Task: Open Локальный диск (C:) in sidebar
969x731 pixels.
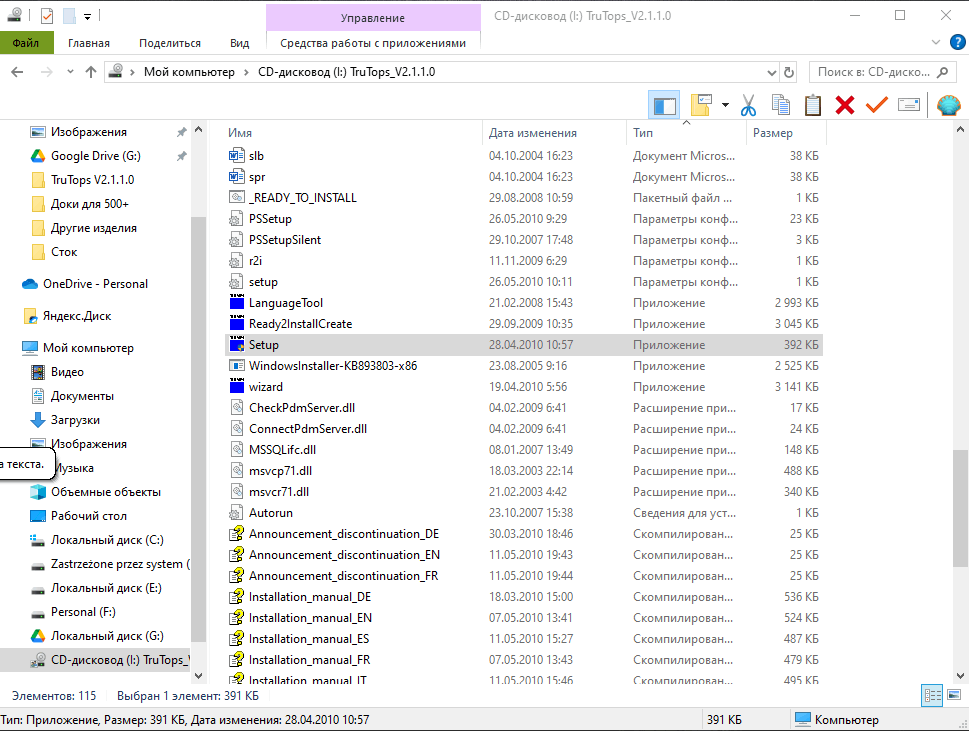Action: pos(107,539)
